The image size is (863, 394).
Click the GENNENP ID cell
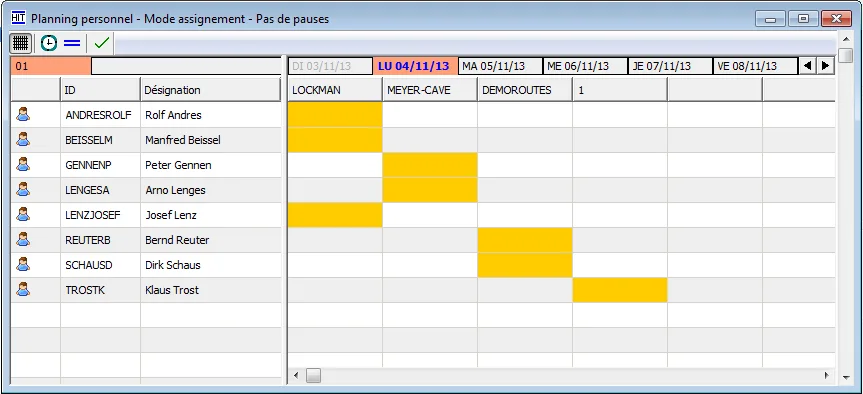tap(100, 165)
